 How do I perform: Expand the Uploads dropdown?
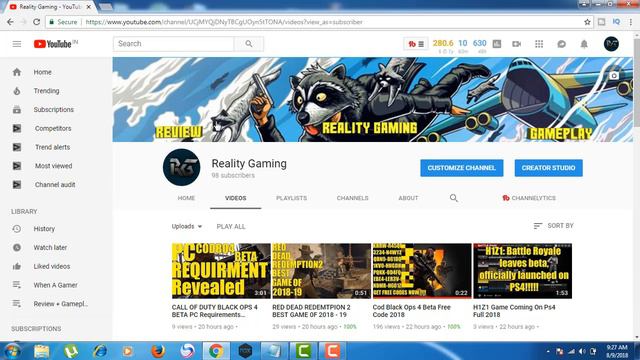[x=187, y=227]
